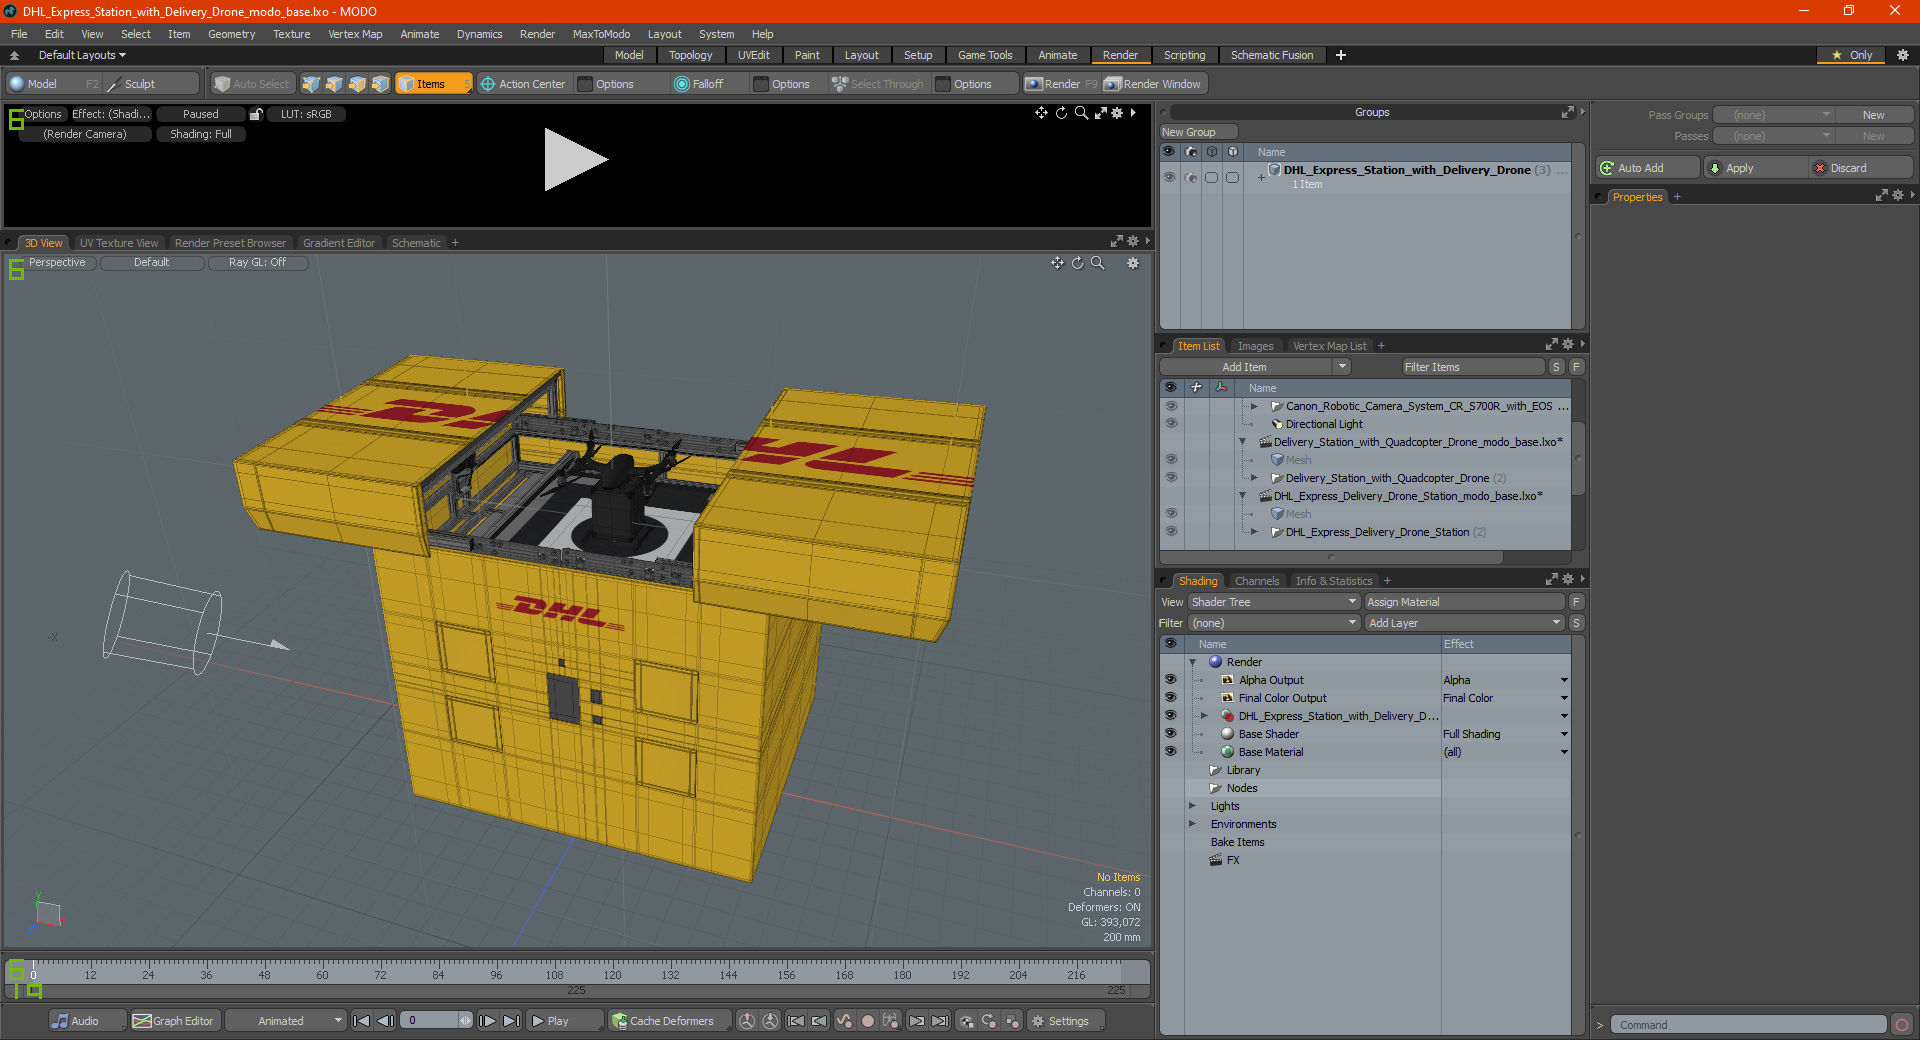This screenshot has height=1040, width=1920.
Task: Open the Graph Editor
Action: pyautogui.click(x=173, y=1021)
